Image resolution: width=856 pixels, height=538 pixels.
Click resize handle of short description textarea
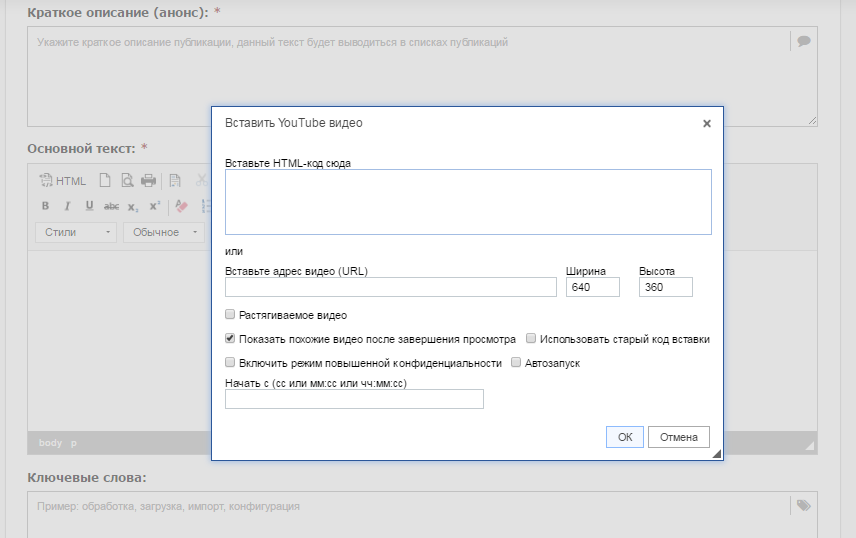click(812, 121)
